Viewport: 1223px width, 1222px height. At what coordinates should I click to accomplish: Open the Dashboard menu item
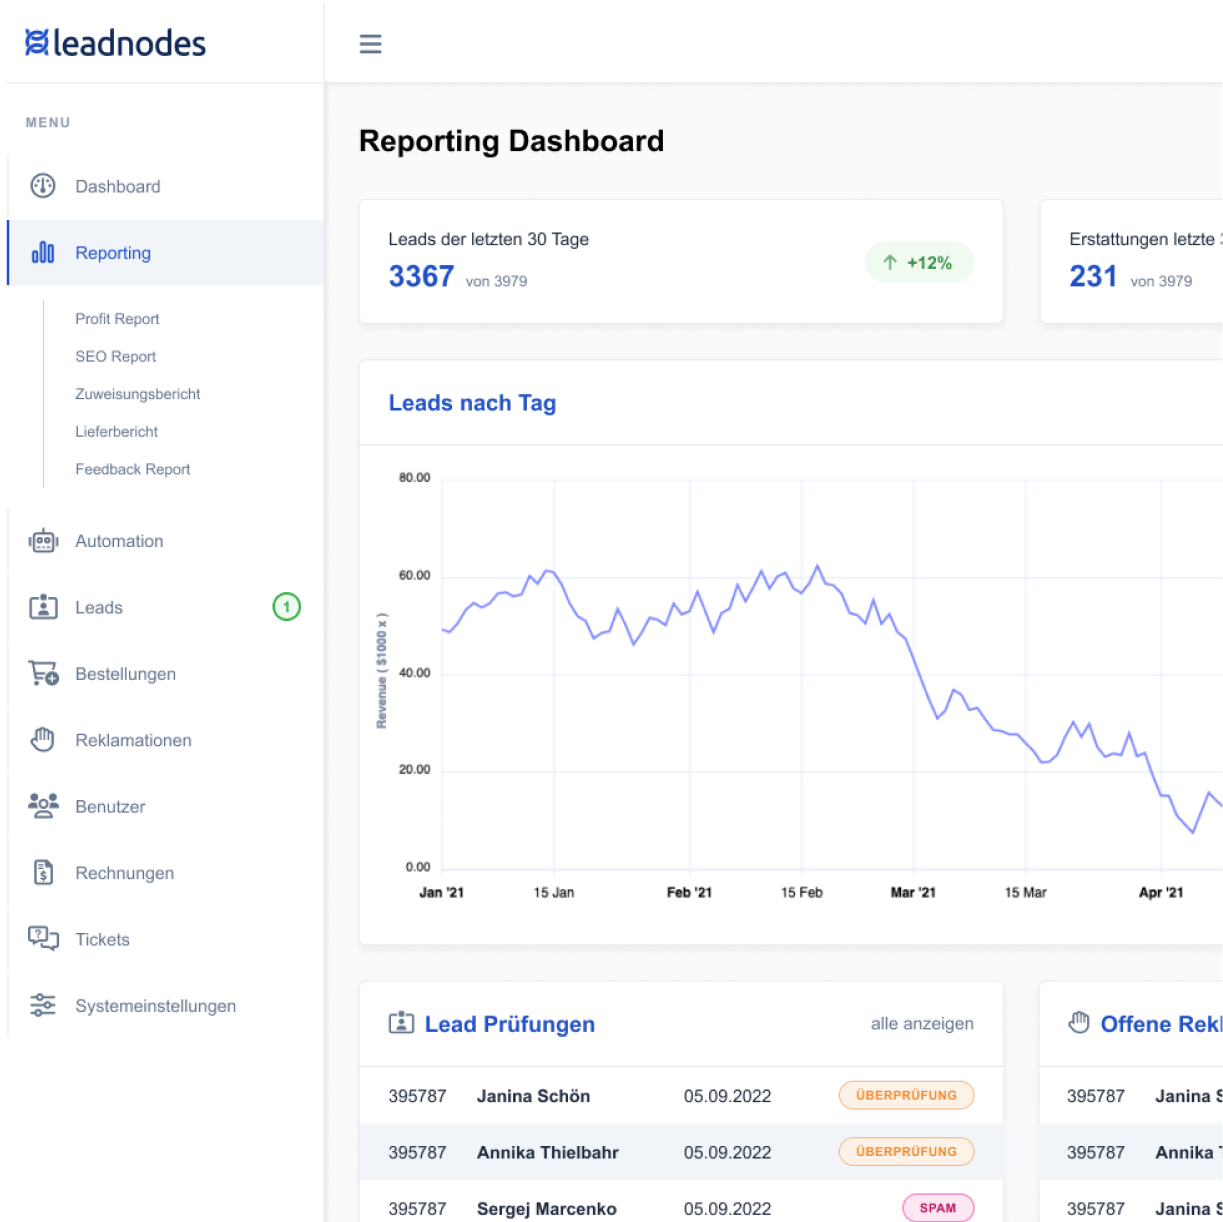pyautogui.click(x=166, y=186)
